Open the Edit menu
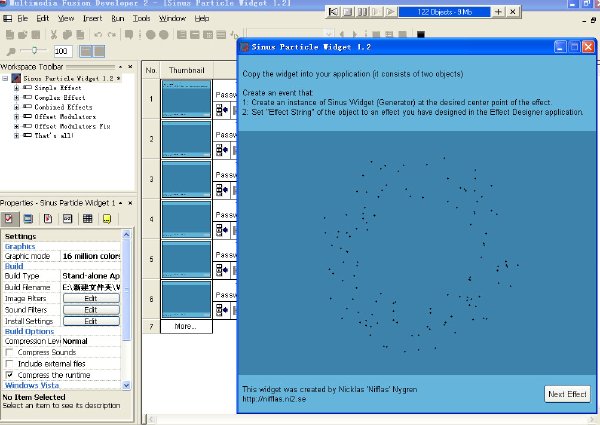The height and width of the screenshot is (425, 600). coord(42,18)
